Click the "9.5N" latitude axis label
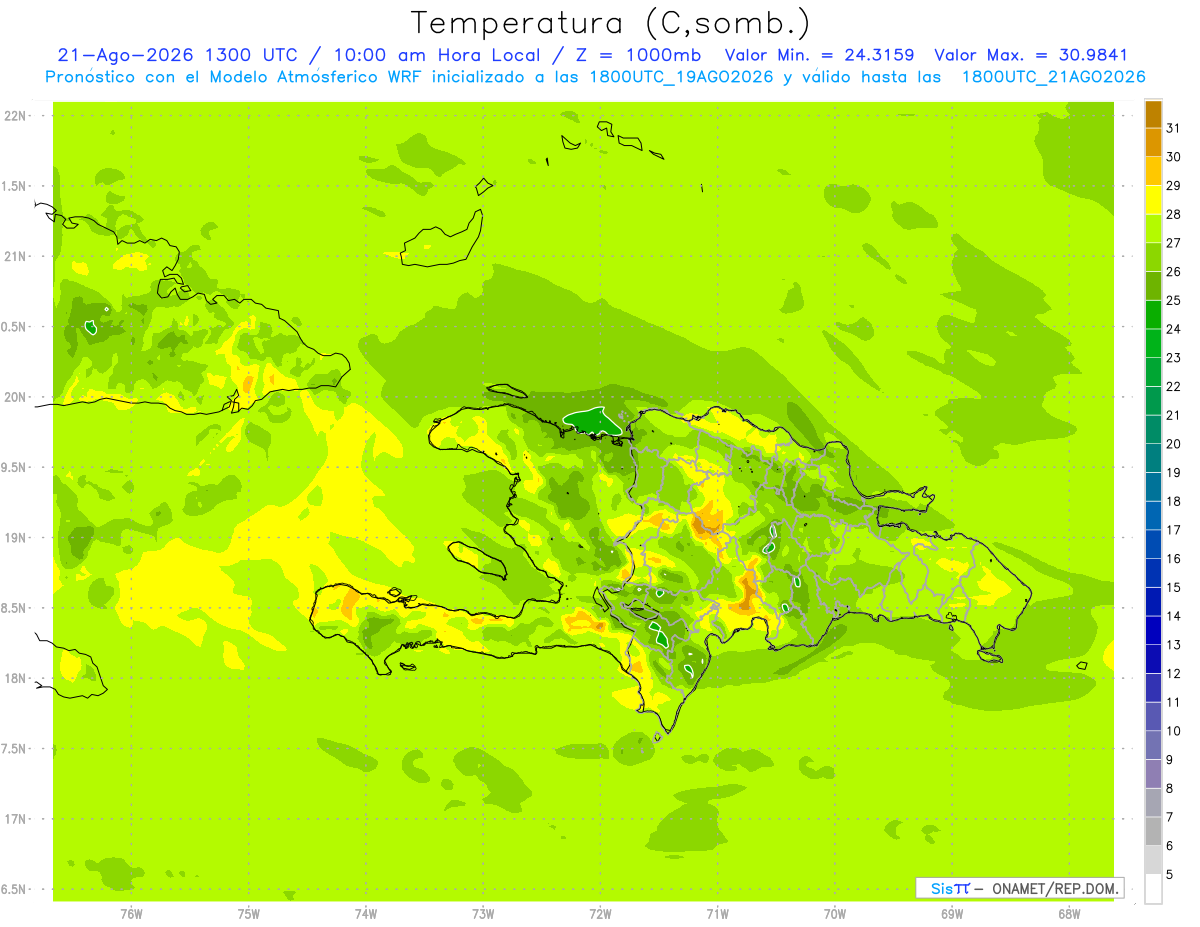1200x927 pixels. coord(16,467)
